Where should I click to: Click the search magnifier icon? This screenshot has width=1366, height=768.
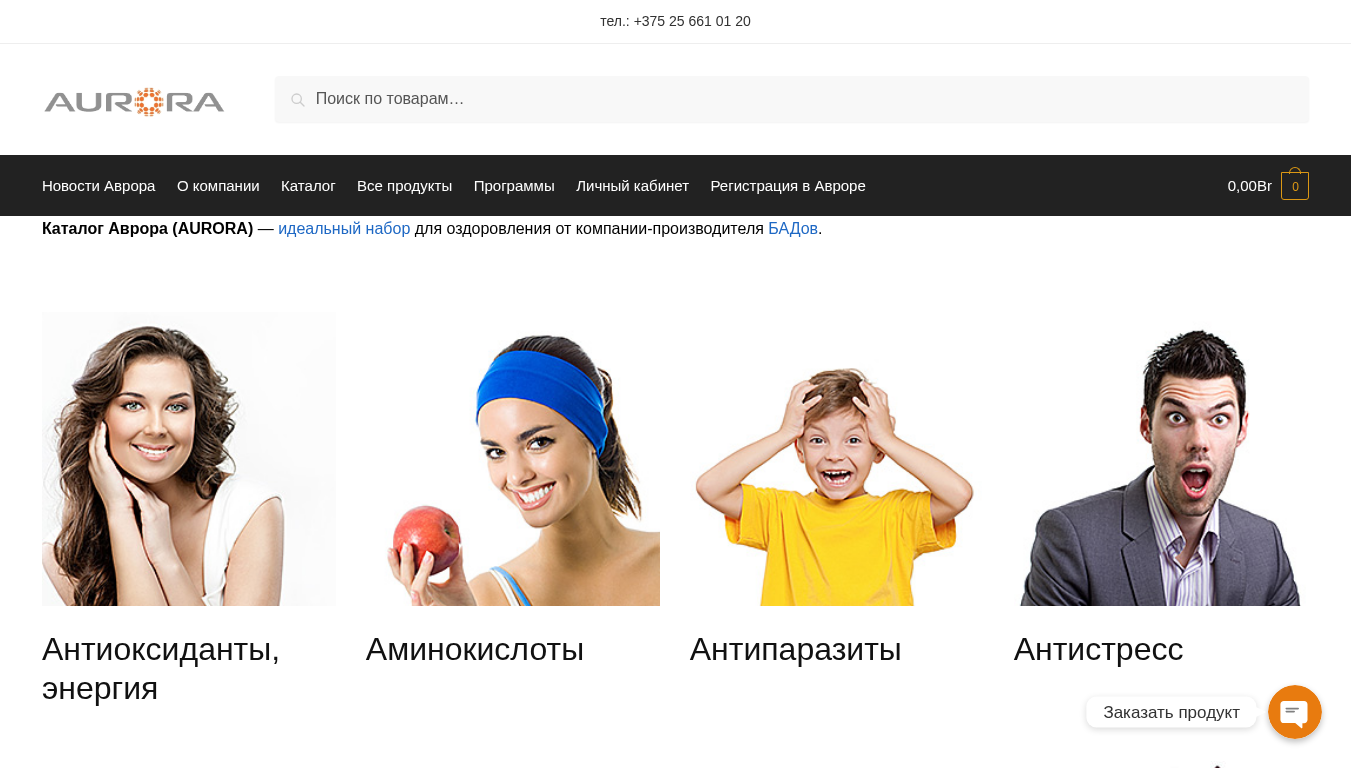pos(297,100)
